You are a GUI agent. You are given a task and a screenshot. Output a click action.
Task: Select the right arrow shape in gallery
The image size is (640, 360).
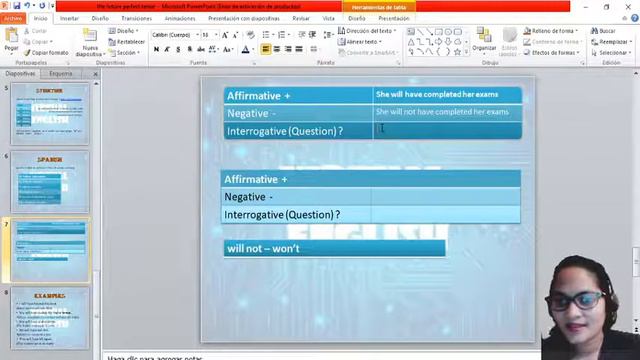tap(439, 42)
